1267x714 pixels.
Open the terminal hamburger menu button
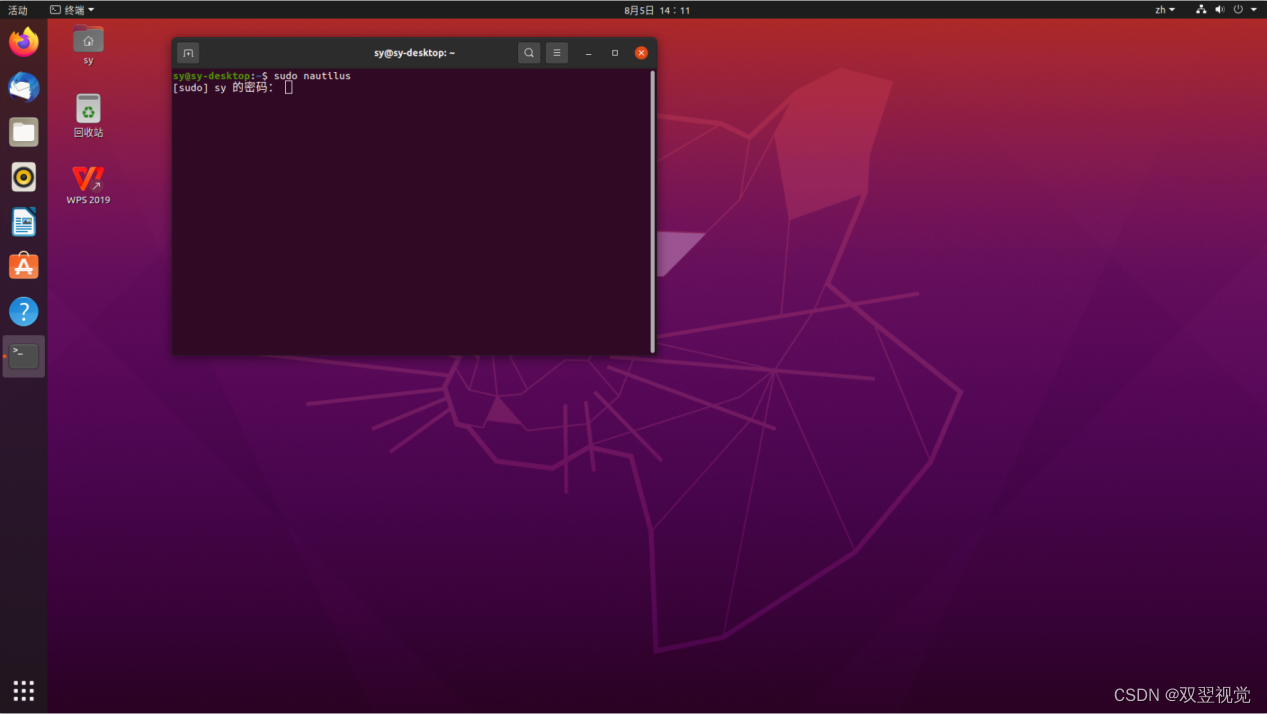click(556, 52)
